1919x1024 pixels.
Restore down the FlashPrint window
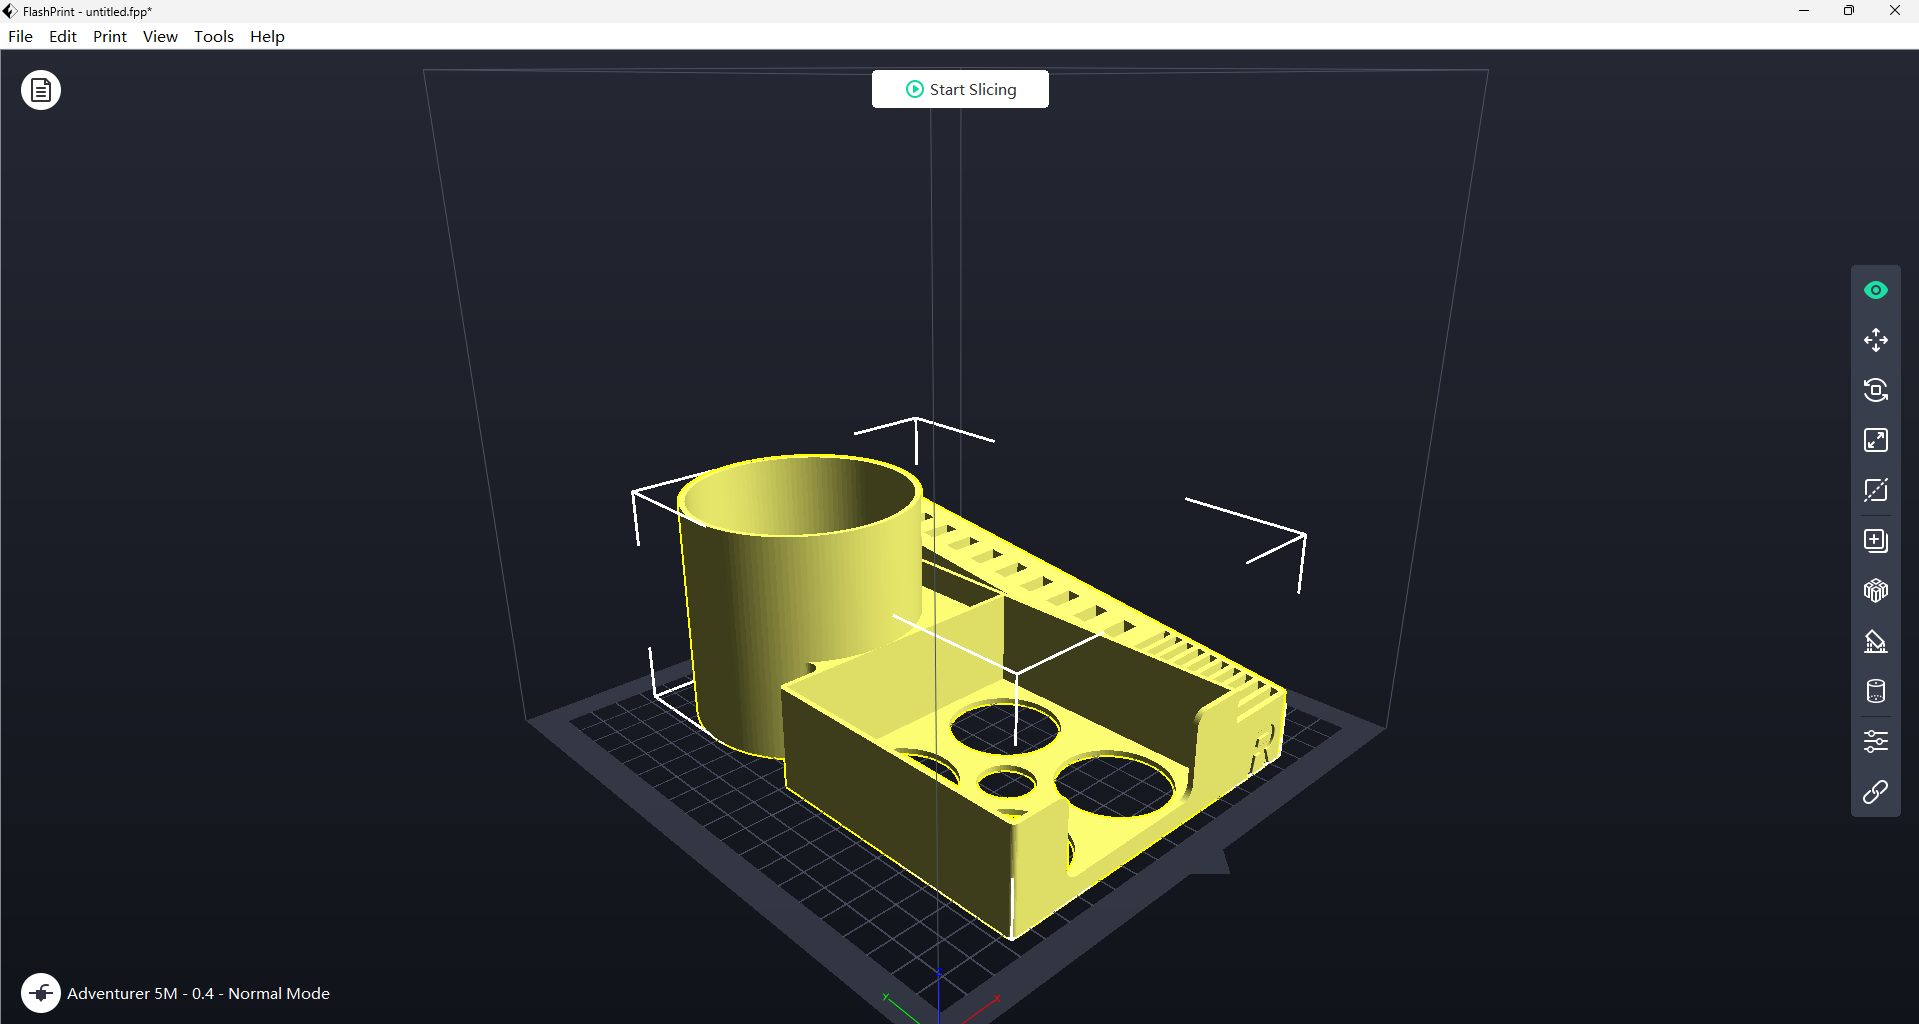pos(1849,11)
